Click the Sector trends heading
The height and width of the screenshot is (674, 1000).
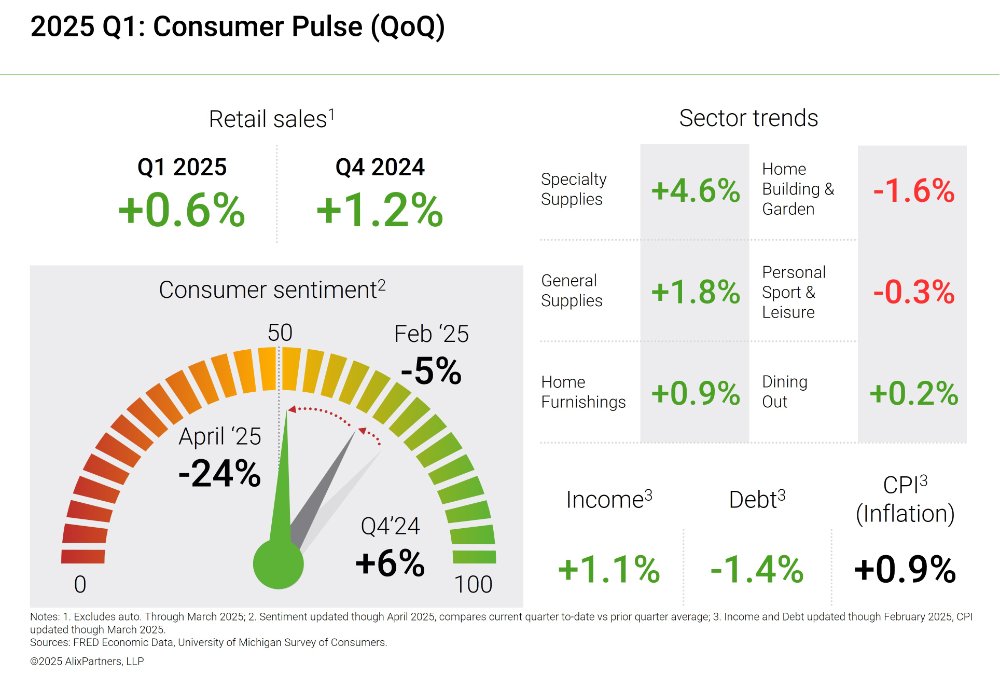[x=748, y=118]
